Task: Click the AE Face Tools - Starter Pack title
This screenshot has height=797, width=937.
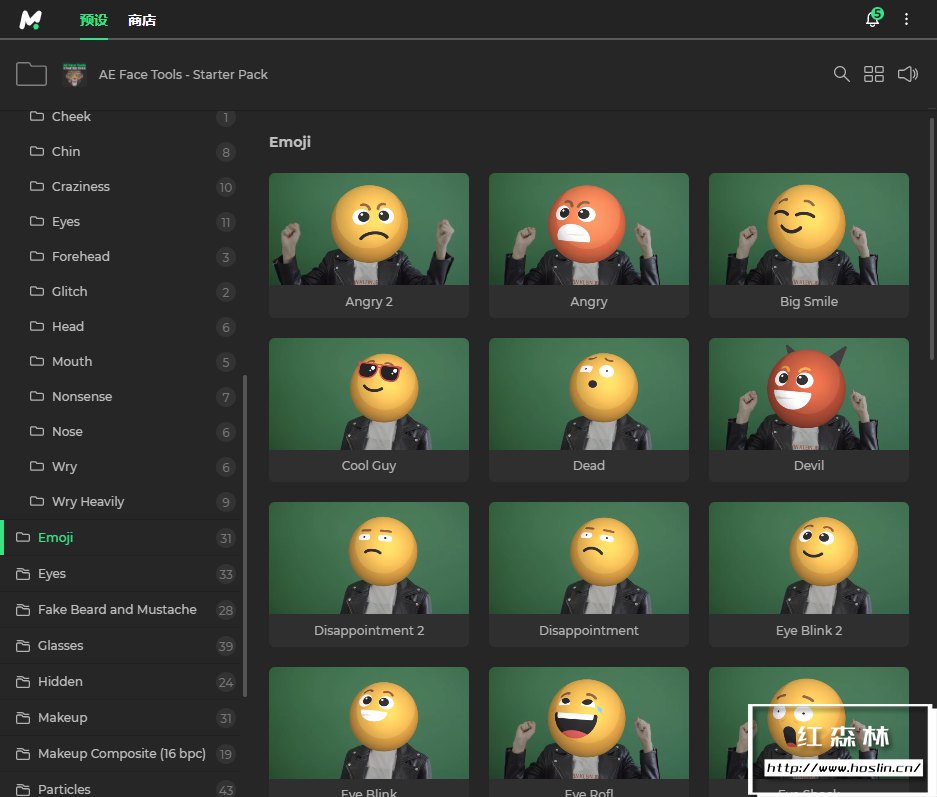Action: [x=183, y=74]
